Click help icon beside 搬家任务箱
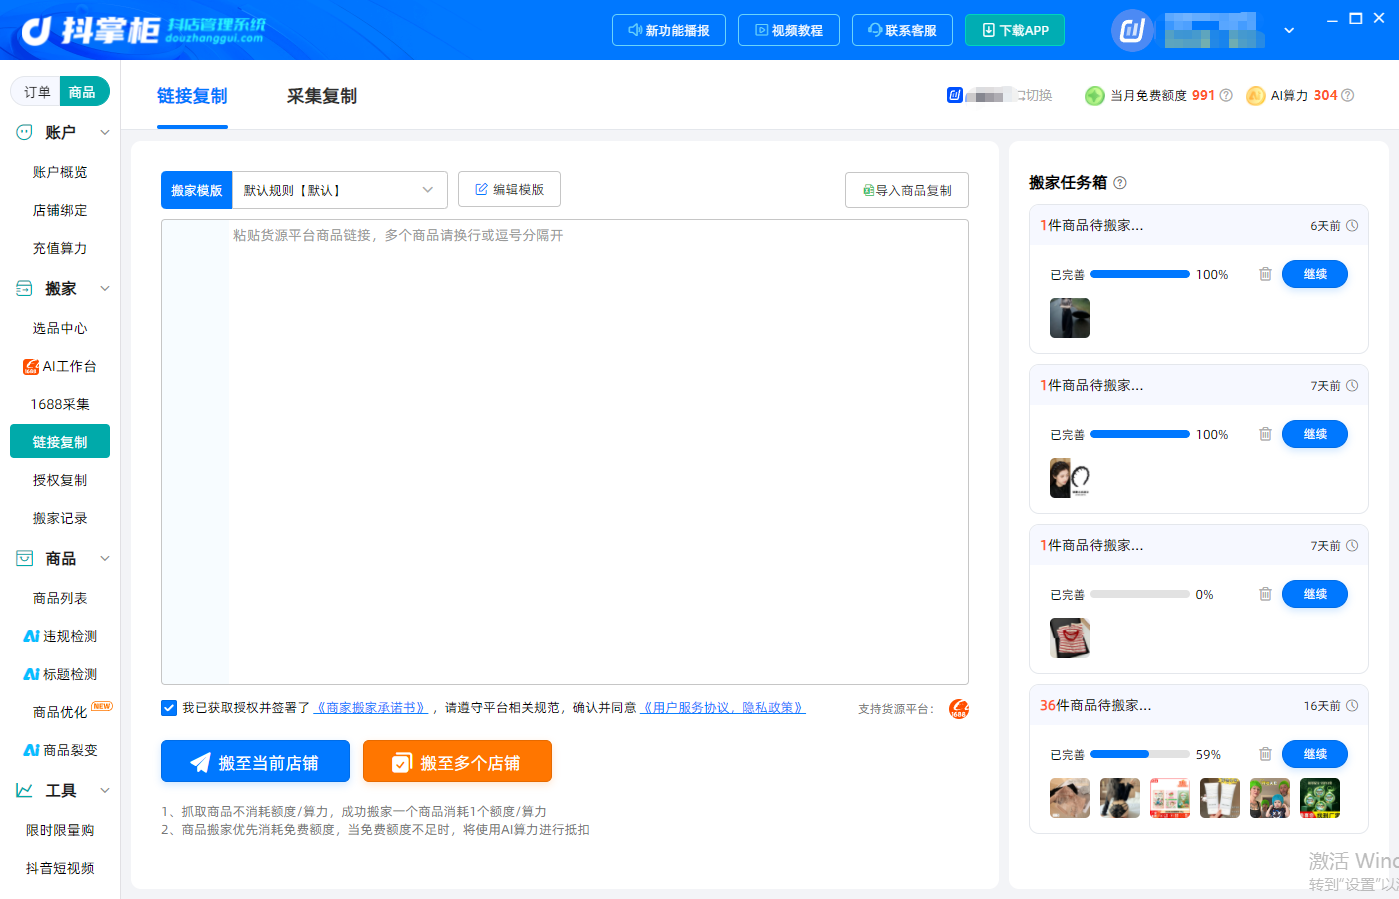 (1120, 183)
